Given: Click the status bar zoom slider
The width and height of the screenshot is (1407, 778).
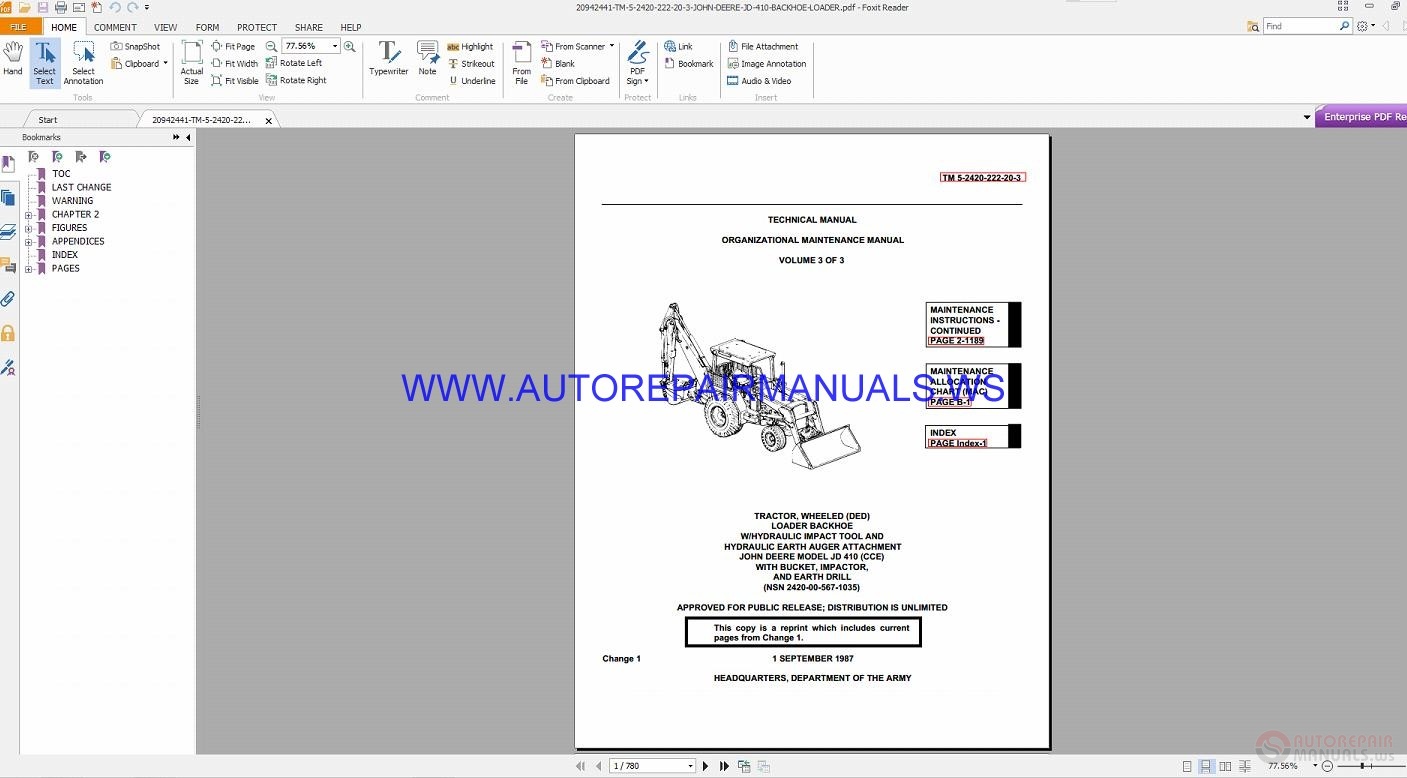Looking at the screenshot, I should [1363, 766].
